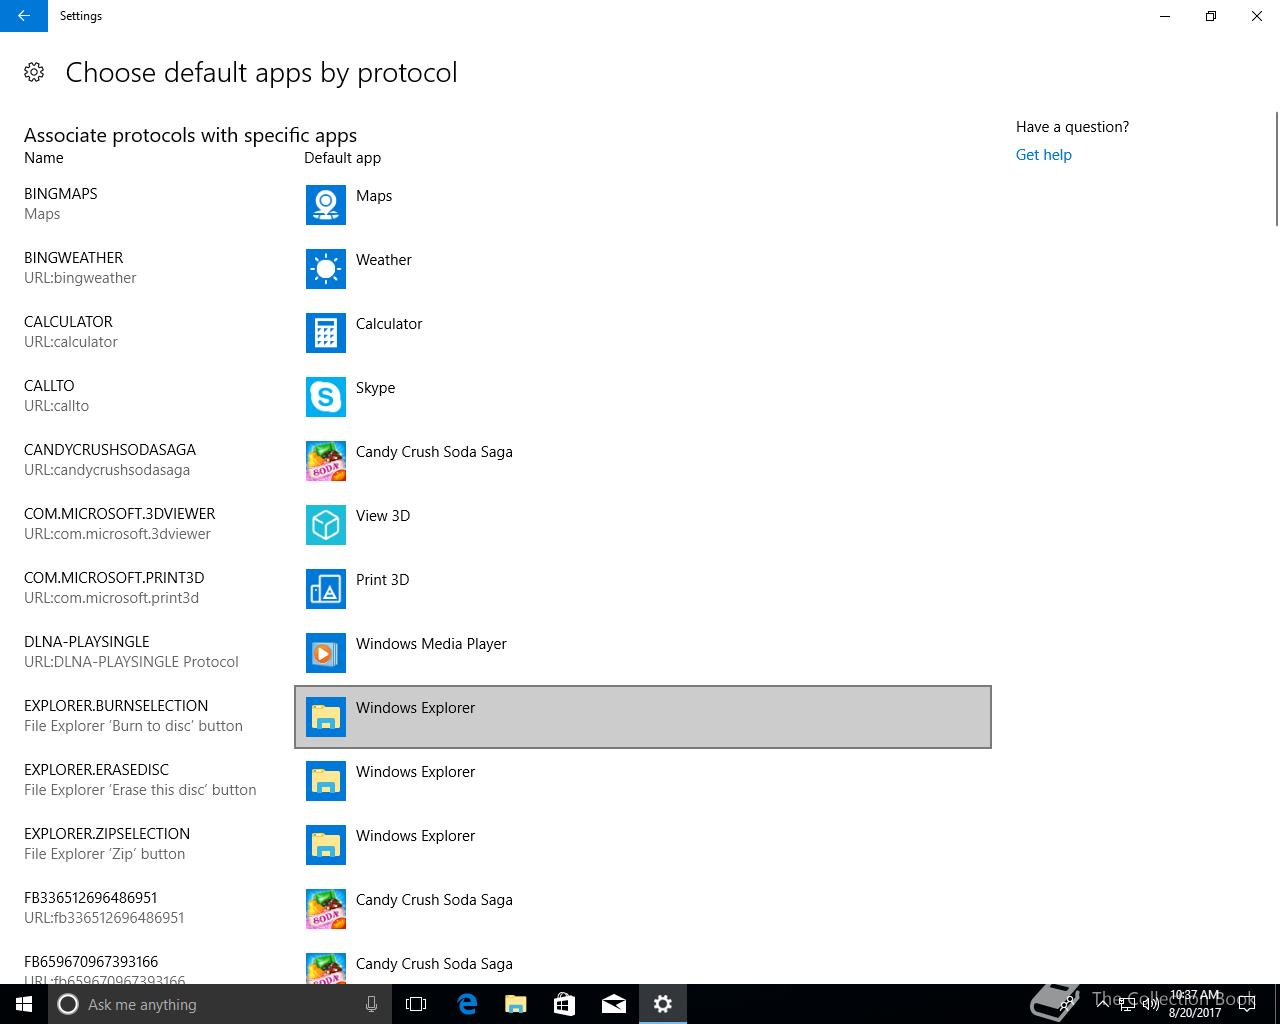Click the Windows Explorer icon for EXPLORER.ERASEDISC
The width and height of the screenshot is (1280, 1024).
(326, 781)
